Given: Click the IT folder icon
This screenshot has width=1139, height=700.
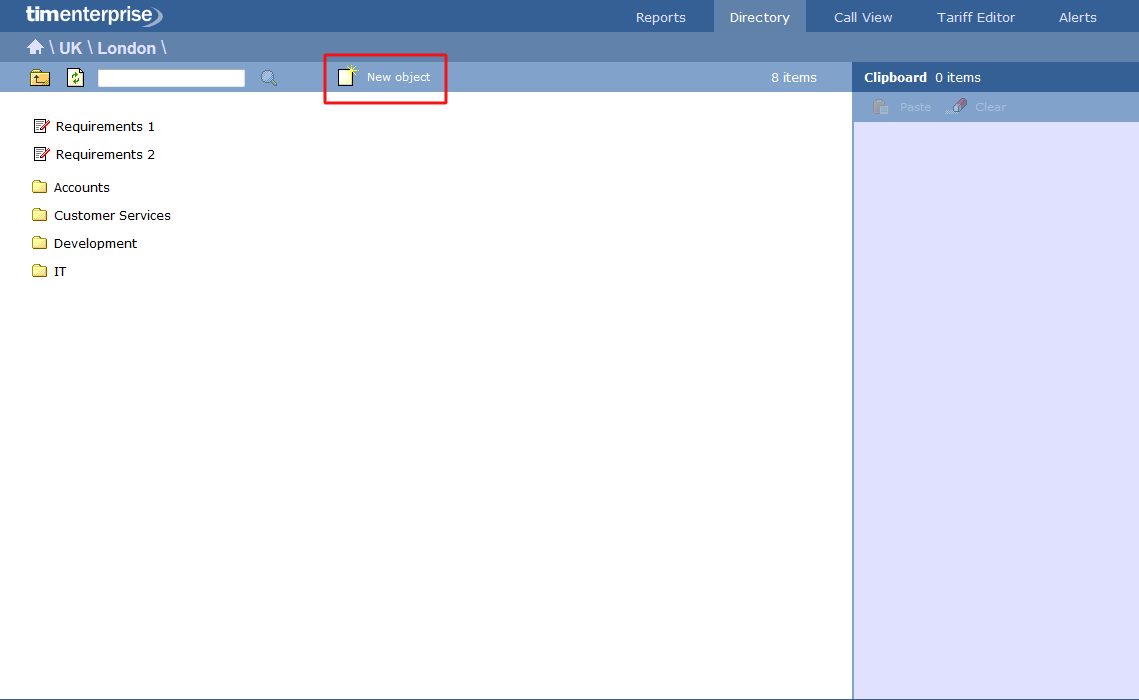Looking at the screenshot, I should coord(40,271).
